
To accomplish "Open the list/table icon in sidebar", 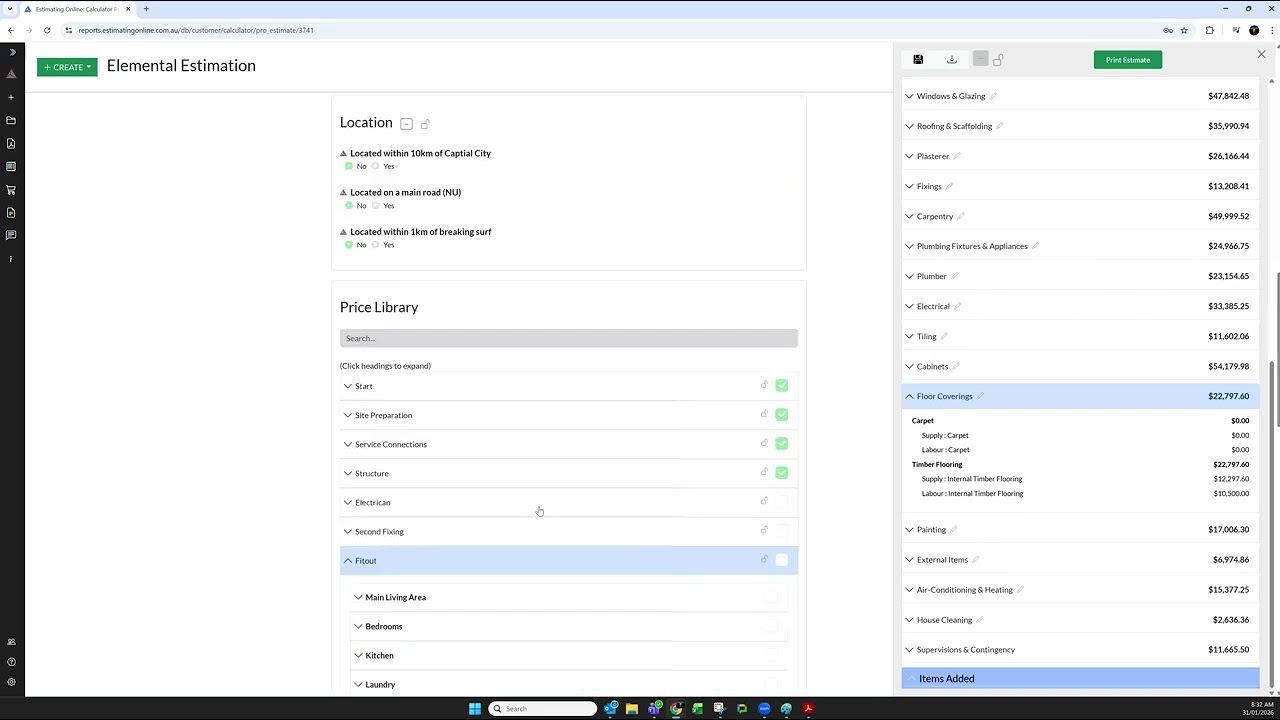I will [x=11, y=166].
